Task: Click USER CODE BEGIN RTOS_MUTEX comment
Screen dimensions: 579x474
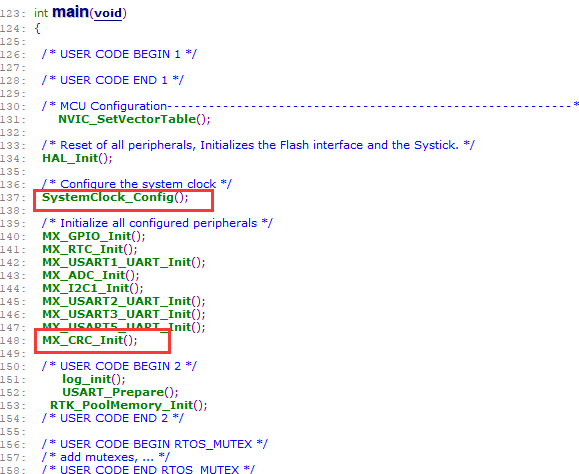Action: [155, 444]
